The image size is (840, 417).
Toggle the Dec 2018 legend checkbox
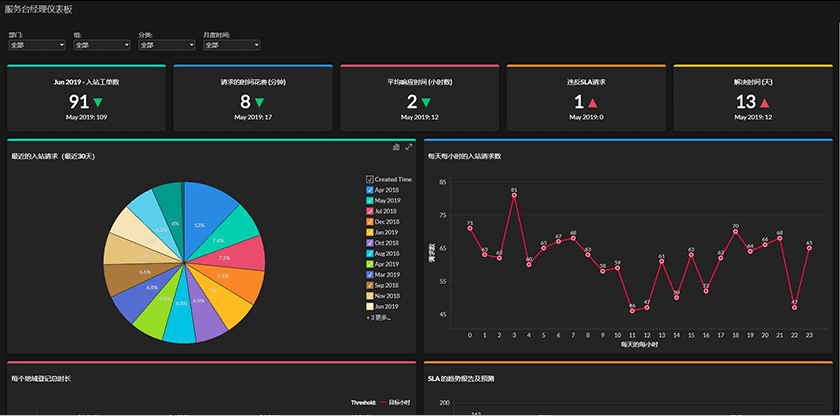[x=370, y=222]
